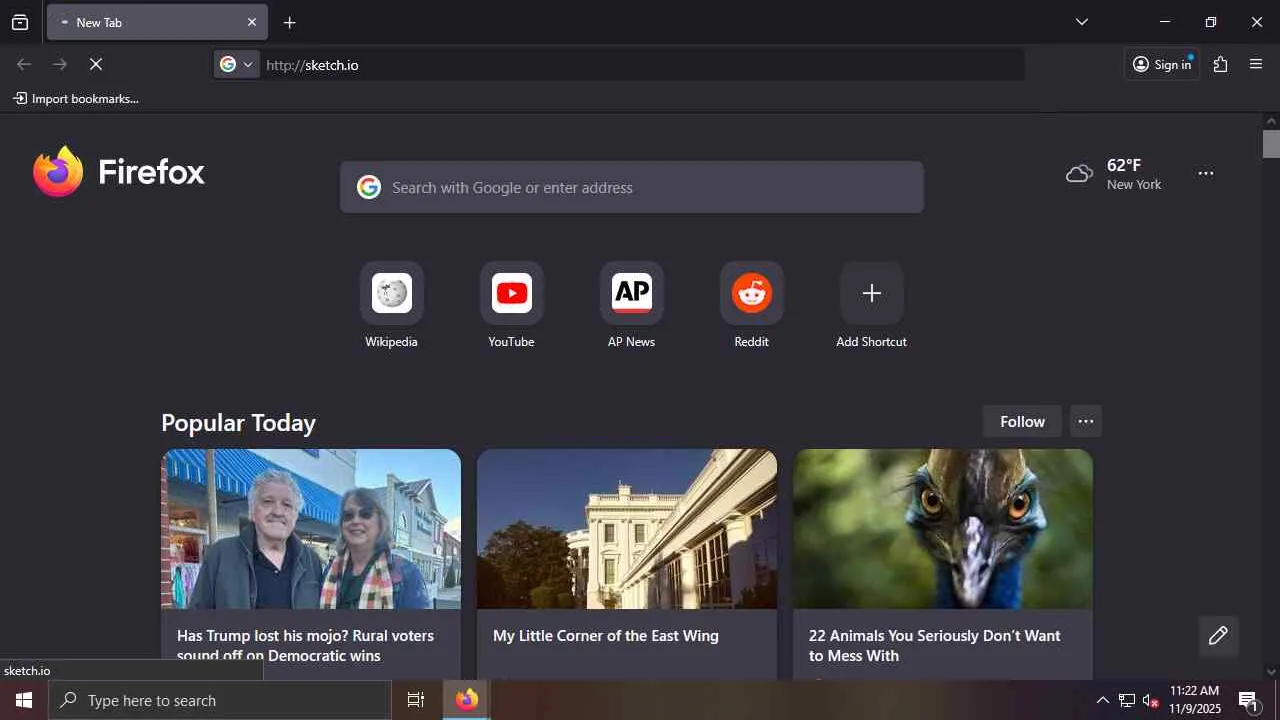Open the Windows Start menu

coord(24,700)
